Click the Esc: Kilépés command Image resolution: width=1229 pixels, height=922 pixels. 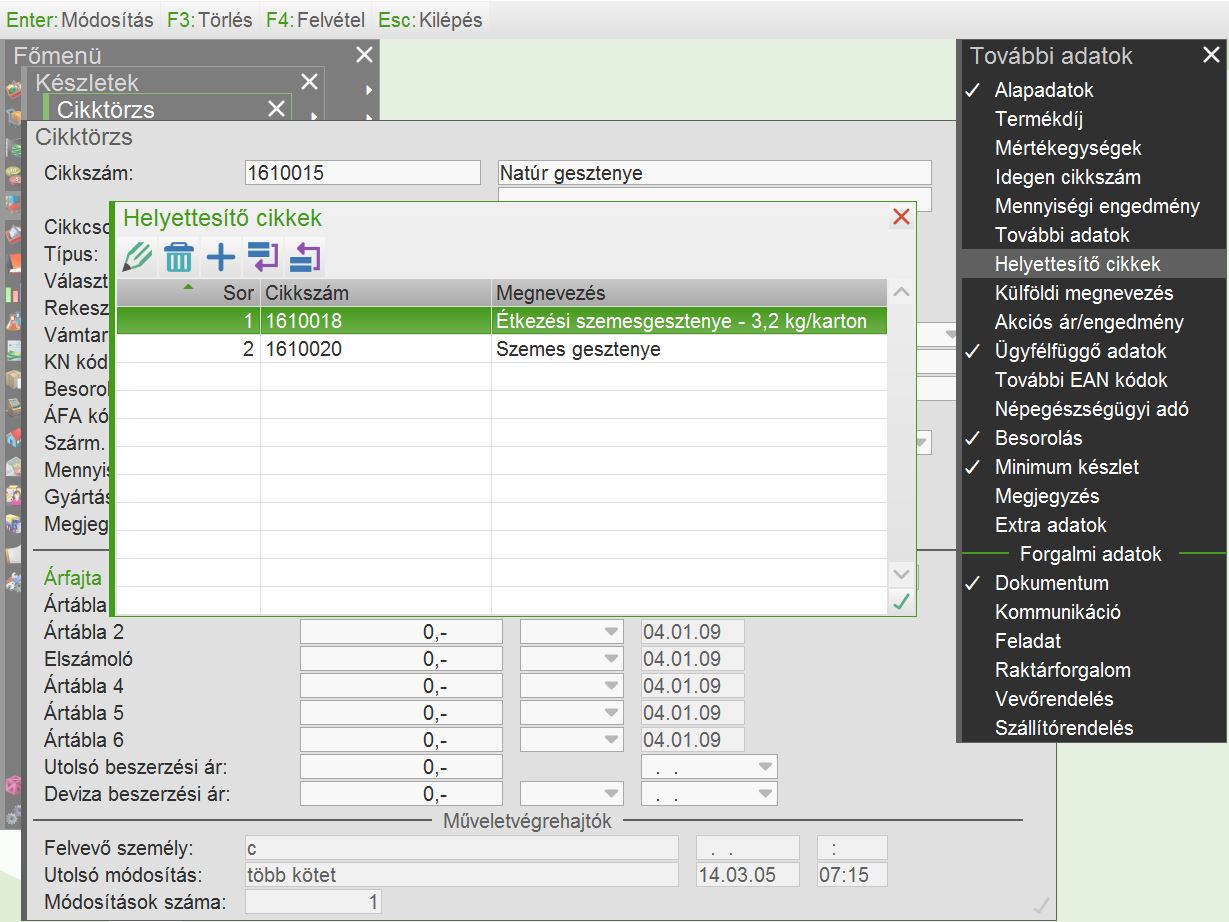[x=430, y=20]
